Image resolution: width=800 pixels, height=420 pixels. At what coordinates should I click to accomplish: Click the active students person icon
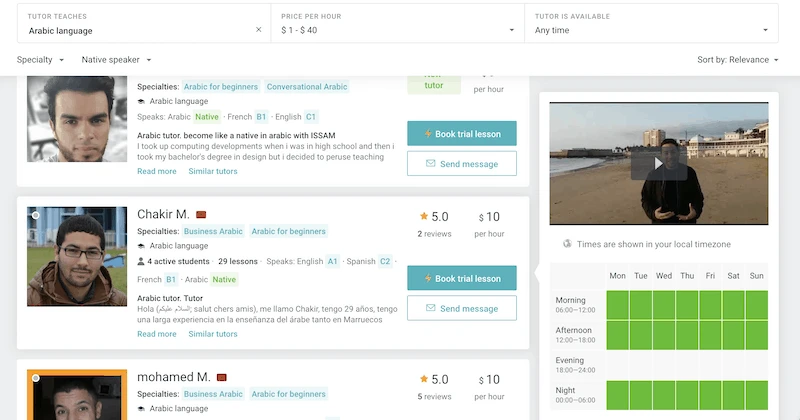[x=141, y=261]
